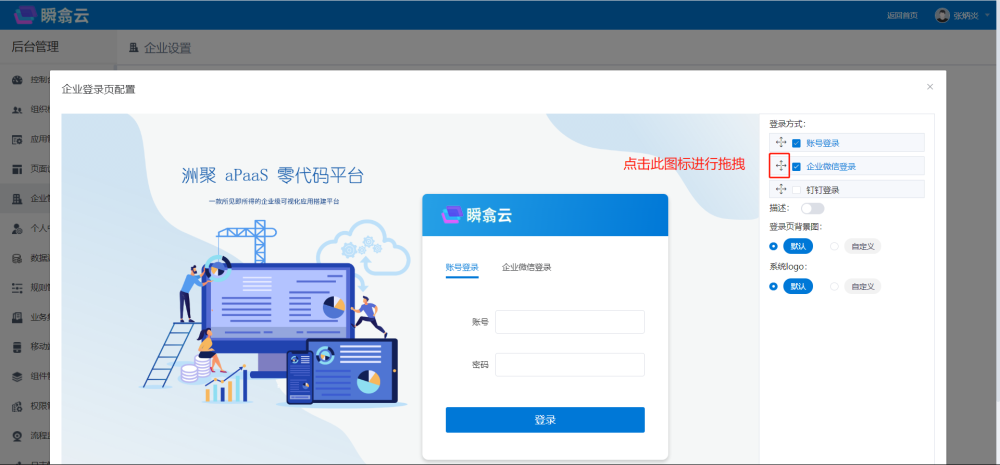Uncheck the 企业微信登录 checkbox
Screen dimensions: 1000x465
(797, 166)
